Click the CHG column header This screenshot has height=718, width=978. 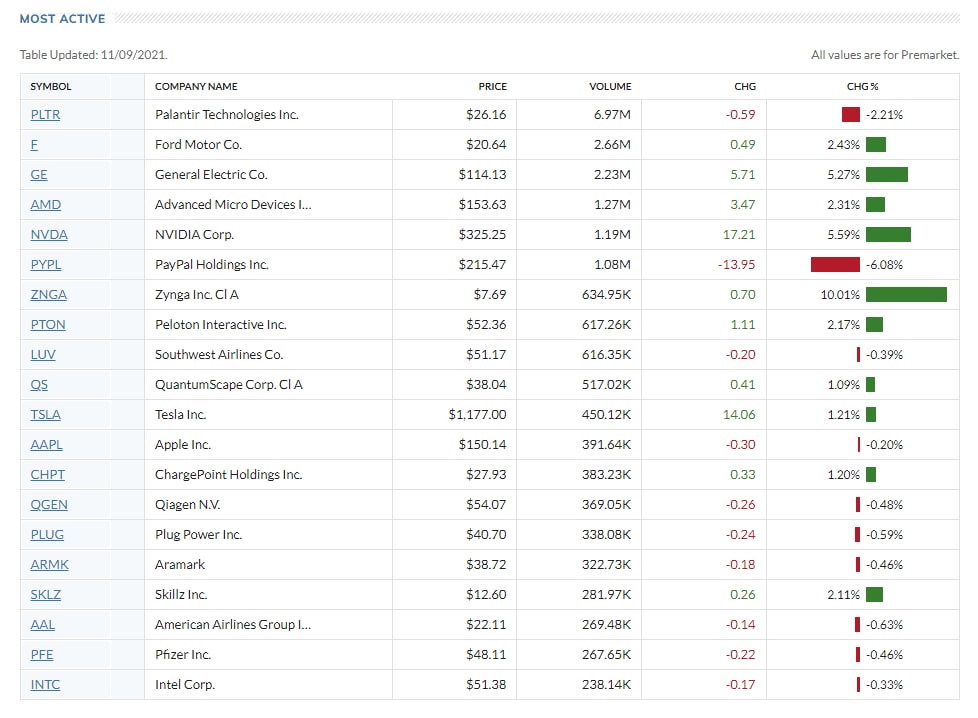pos(745,86)
